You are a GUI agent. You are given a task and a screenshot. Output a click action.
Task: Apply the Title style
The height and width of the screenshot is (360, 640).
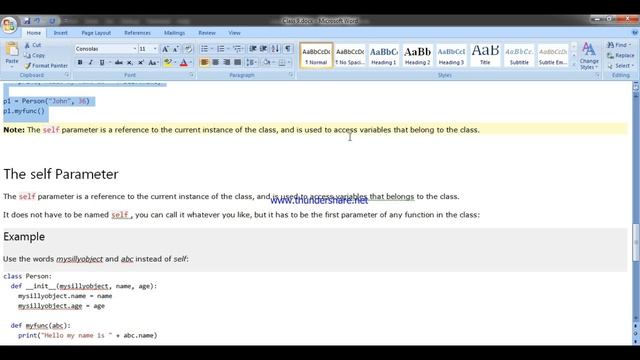click(485, 56)
